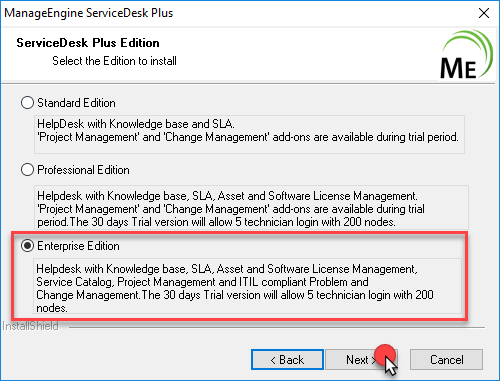The width and height of the screenshot is (500, 381).
Task: Select the Standard Edition radio button
Action: 27,103
